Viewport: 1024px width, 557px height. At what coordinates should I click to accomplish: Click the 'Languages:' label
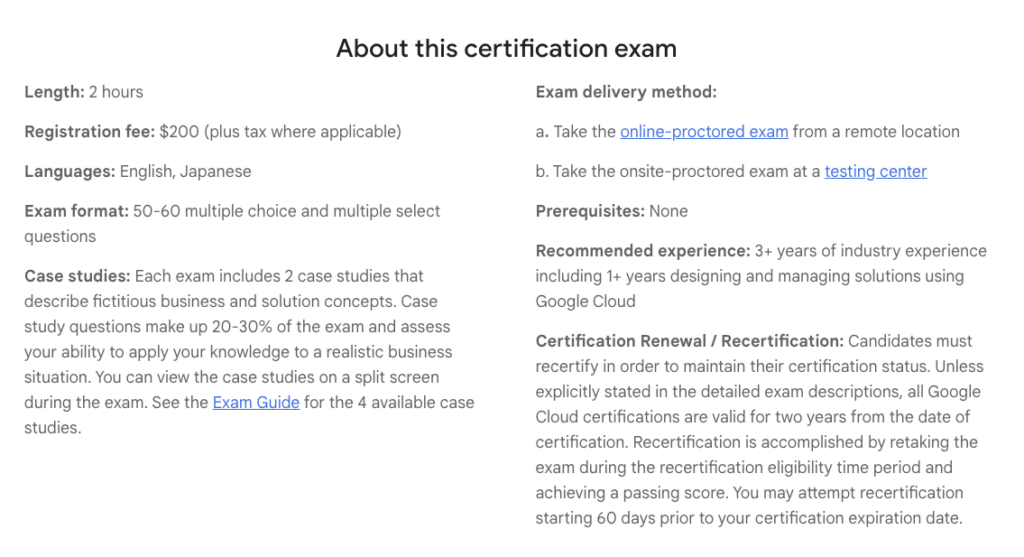pyautogui.click(x=70, y=172)
